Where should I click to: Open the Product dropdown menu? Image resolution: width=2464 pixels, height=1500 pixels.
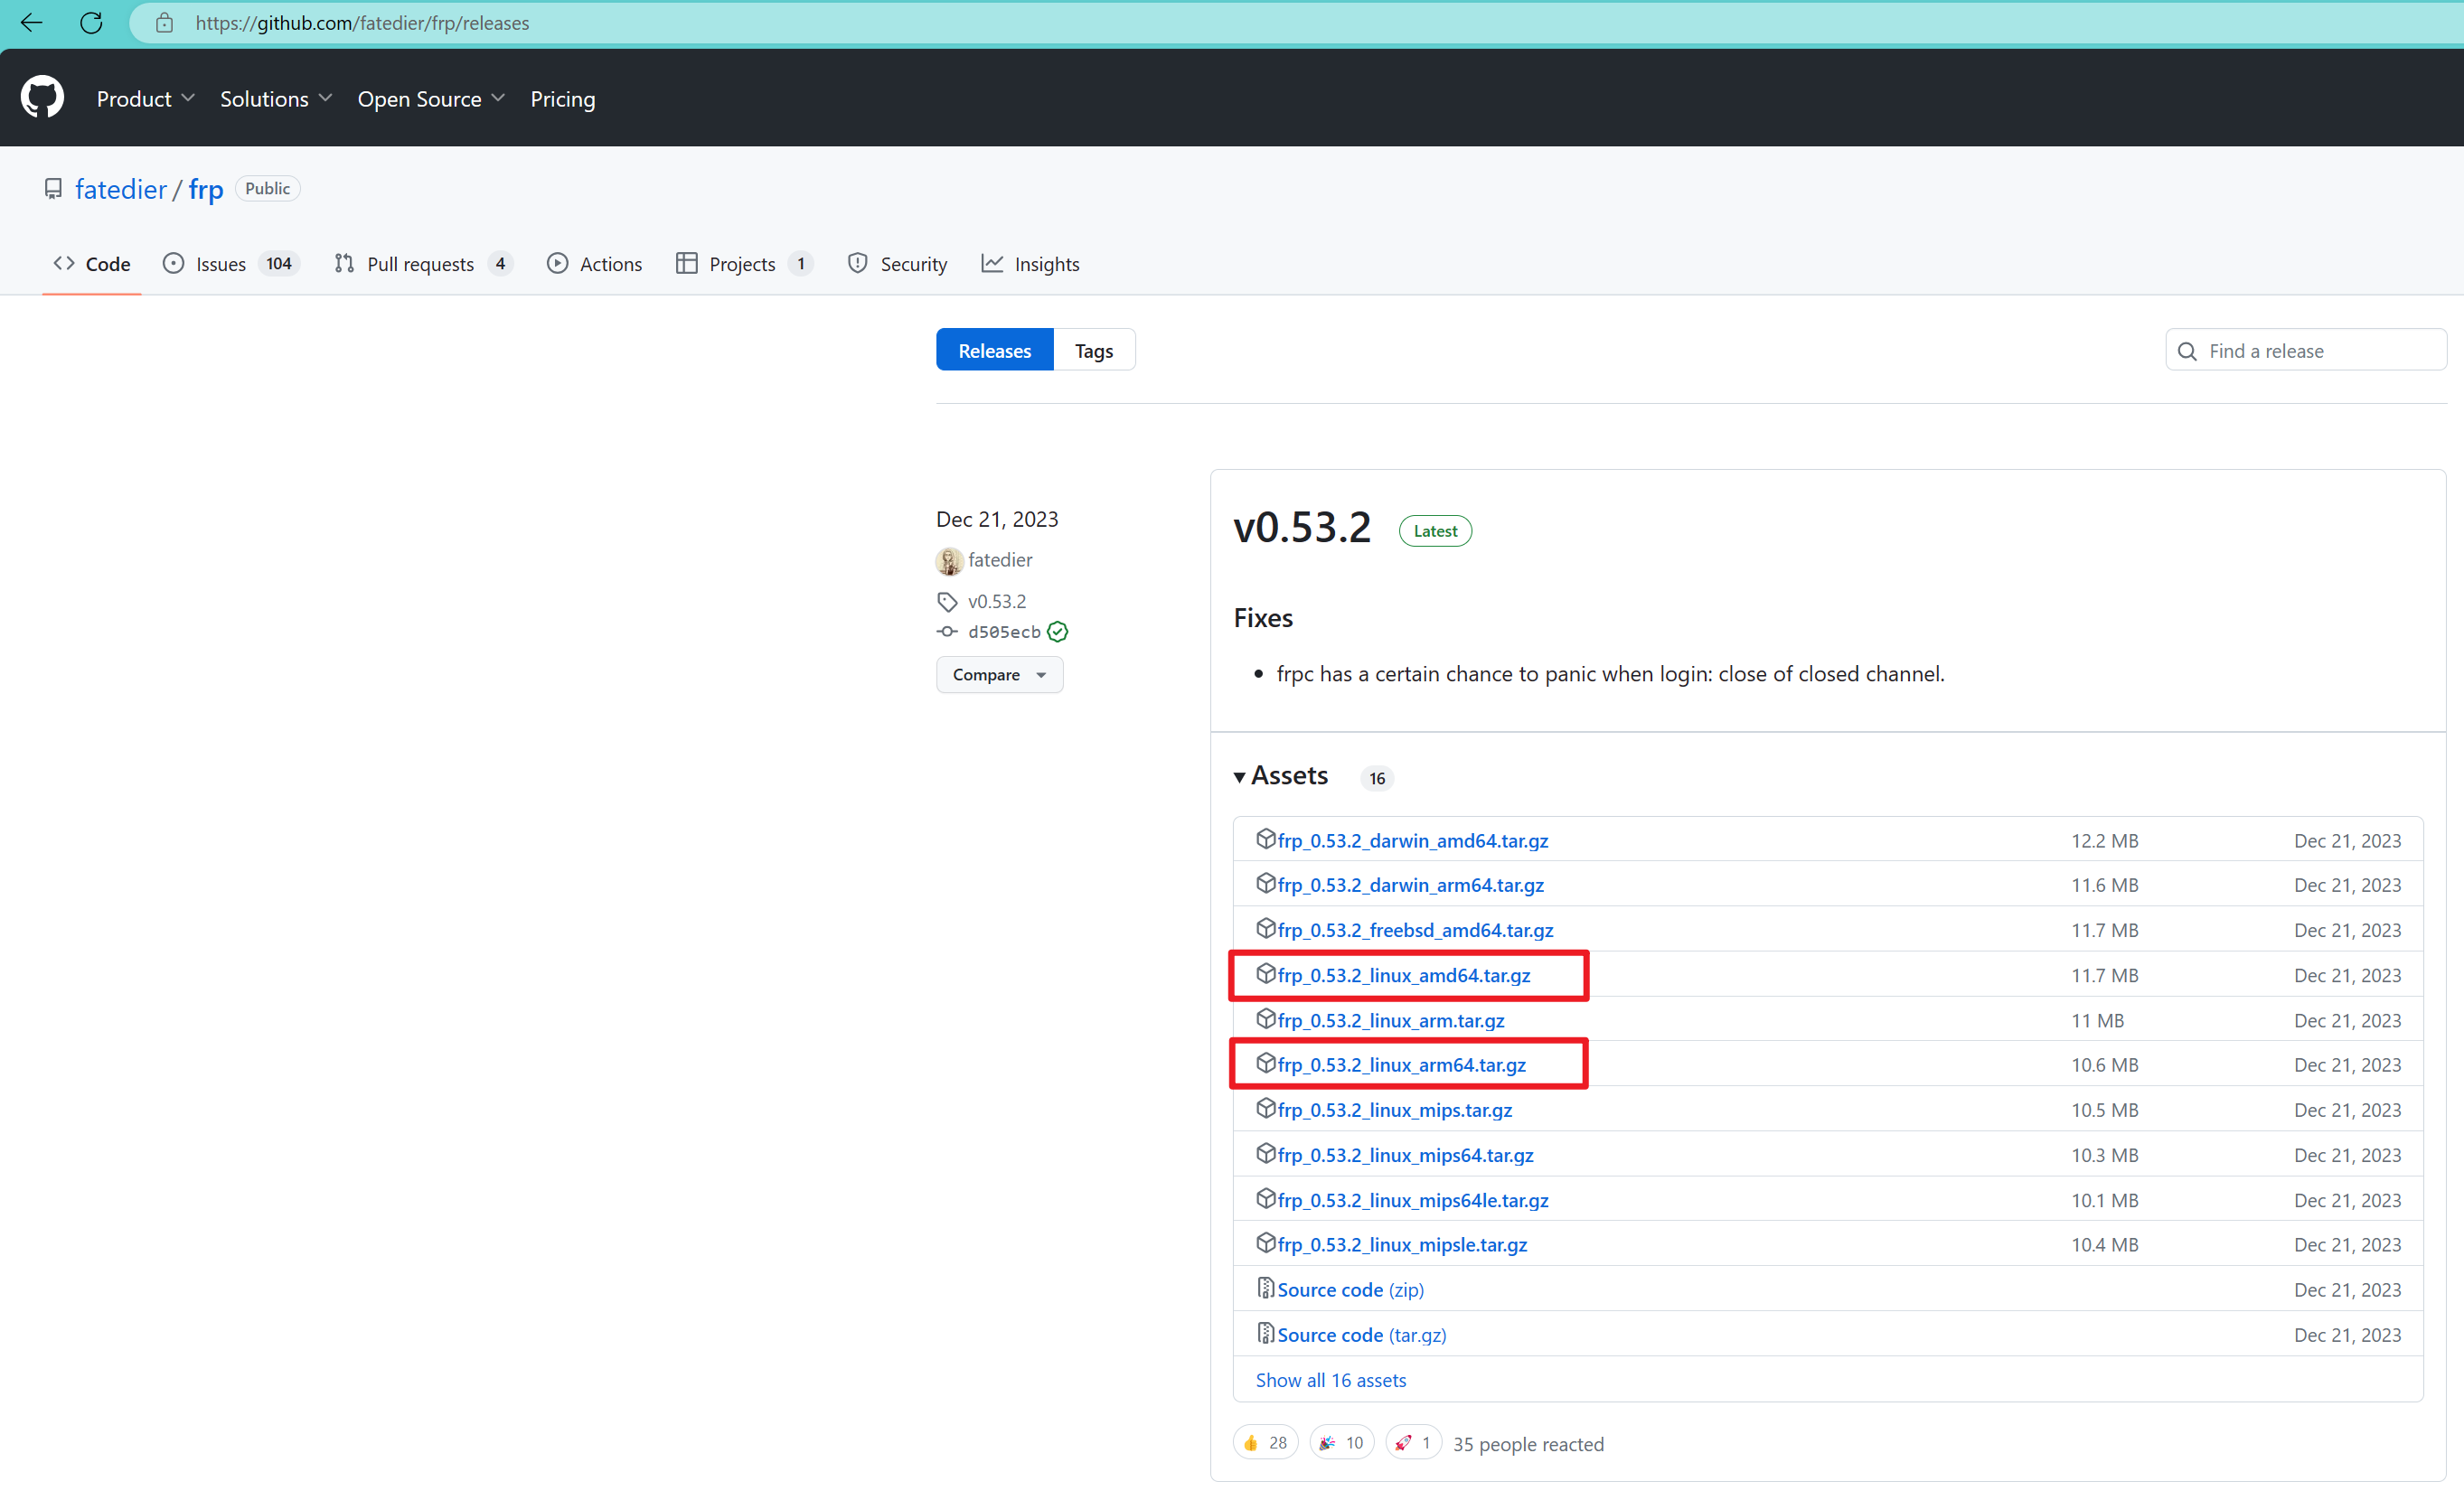pos(146,98)
